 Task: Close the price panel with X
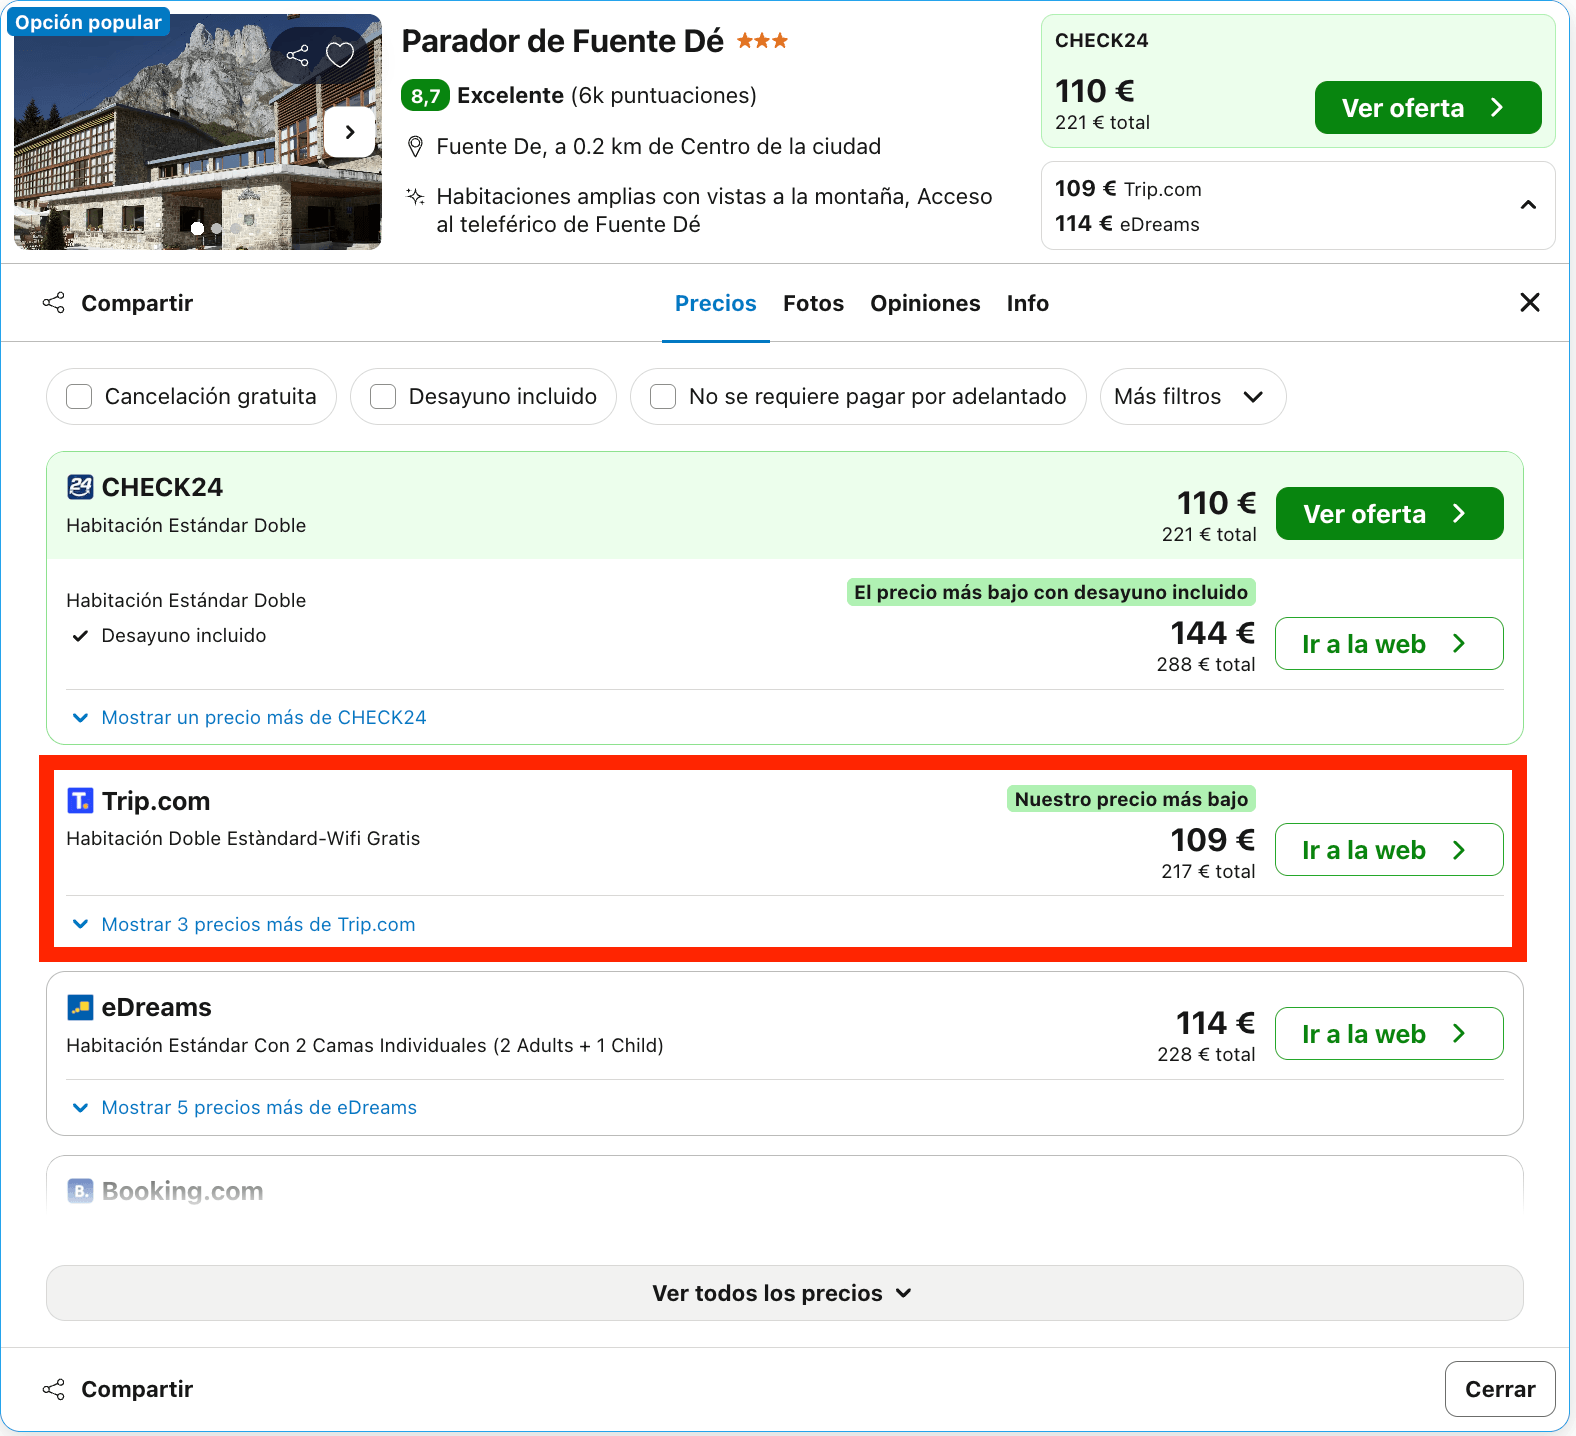[1530, 302]
